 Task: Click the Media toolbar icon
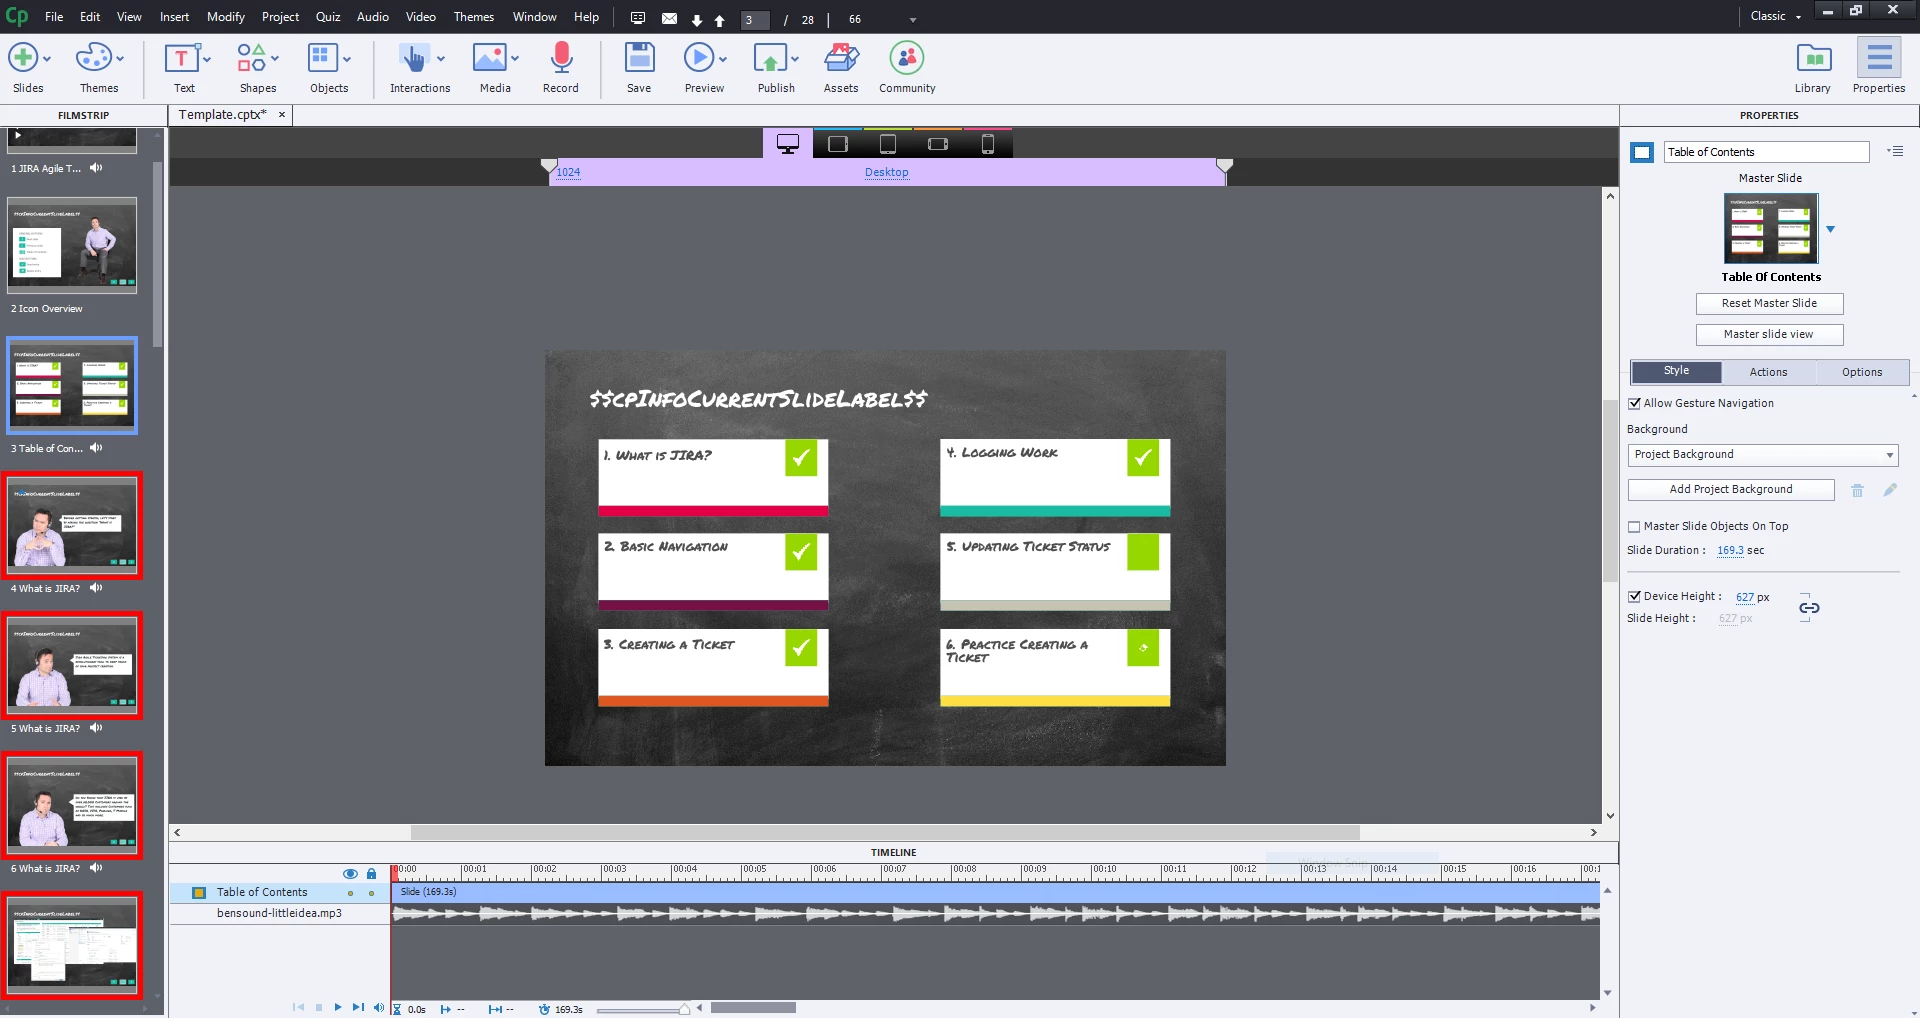(x=489, y=58)
